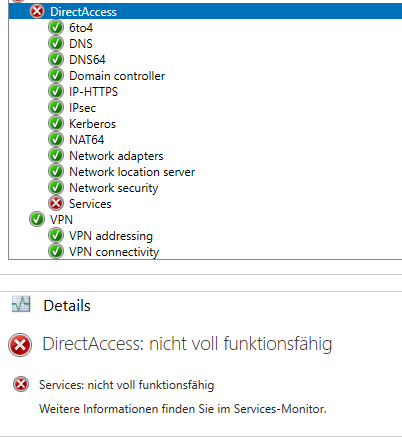The width and height of the screenshot is (402, 437).
Task: Select the Domain controller entry
Action: click(117, 76)
